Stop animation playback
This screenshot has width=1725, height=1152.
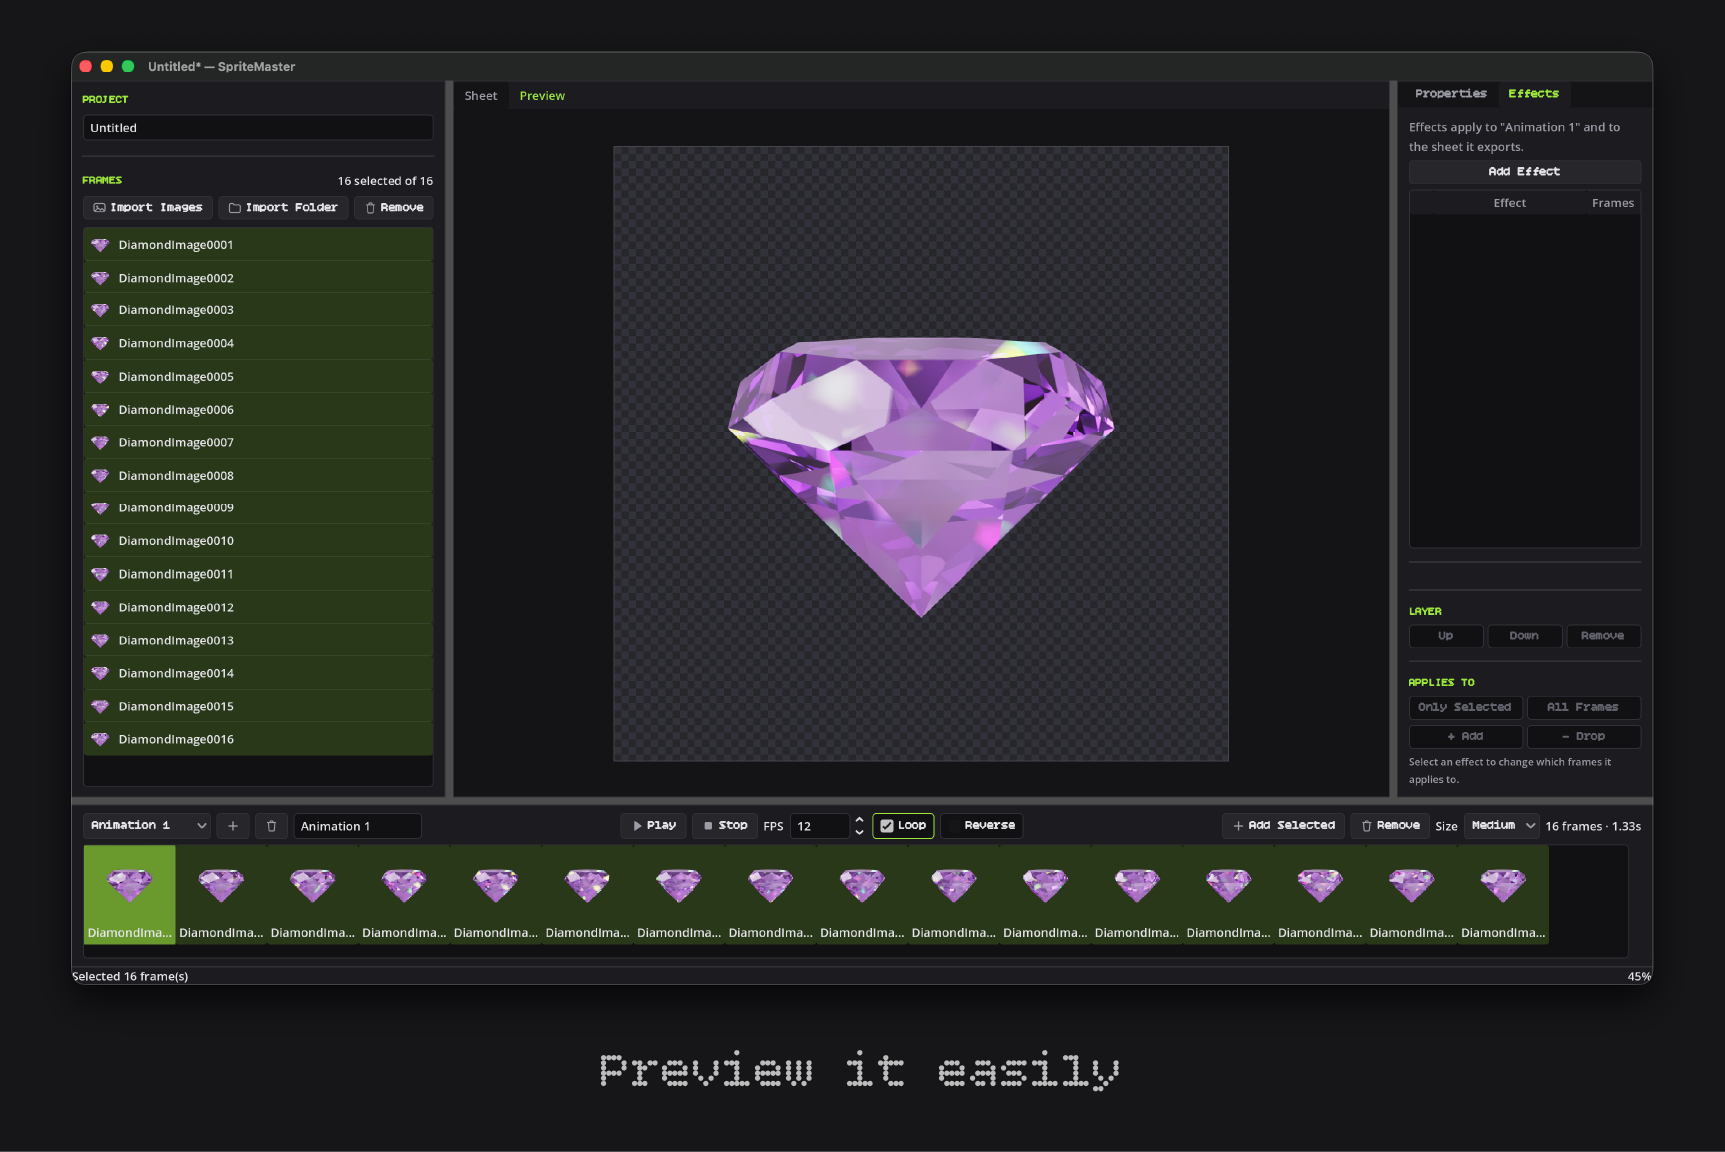coord(725,826)
